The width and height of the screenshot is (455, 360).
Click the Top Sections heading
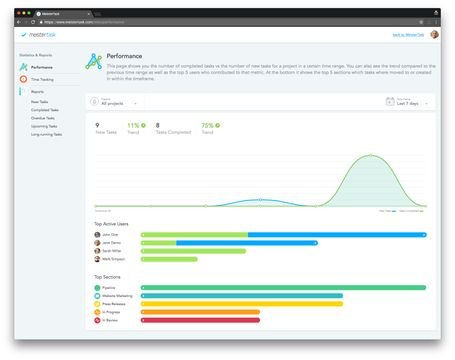tap(107, 277)
